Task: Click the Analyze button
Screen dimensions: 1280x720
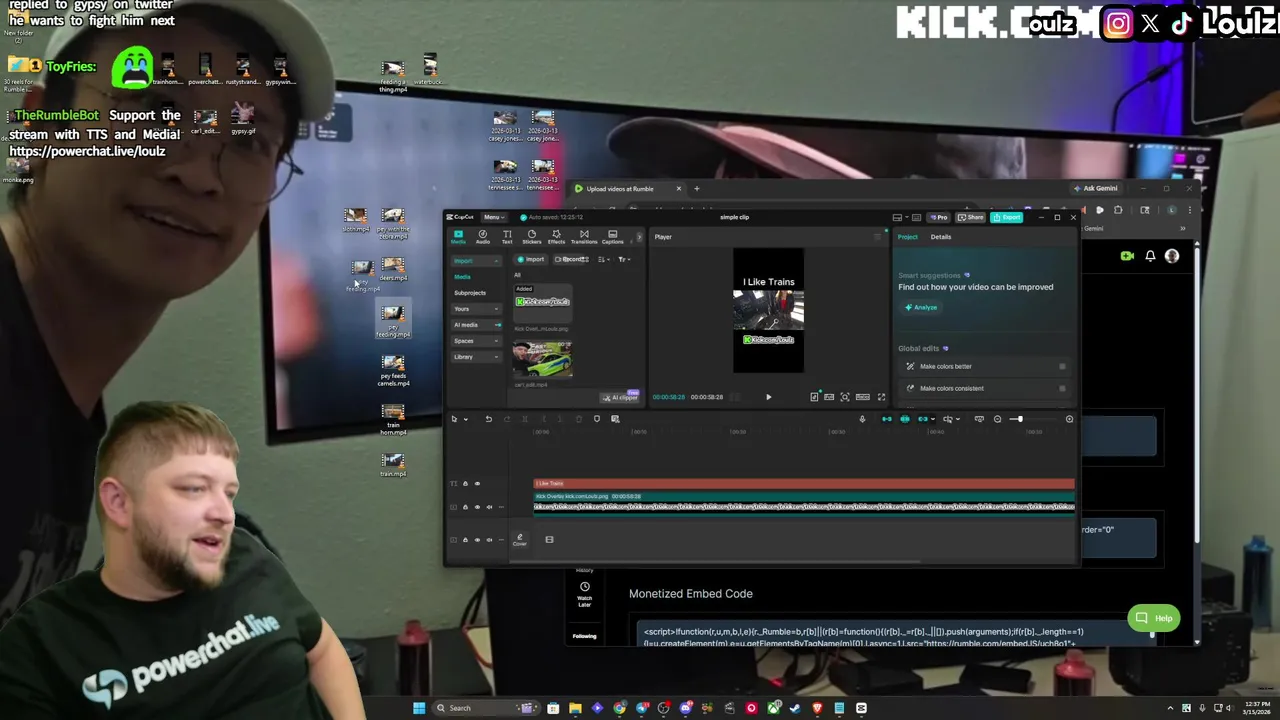Action: (x=921, y=307)
